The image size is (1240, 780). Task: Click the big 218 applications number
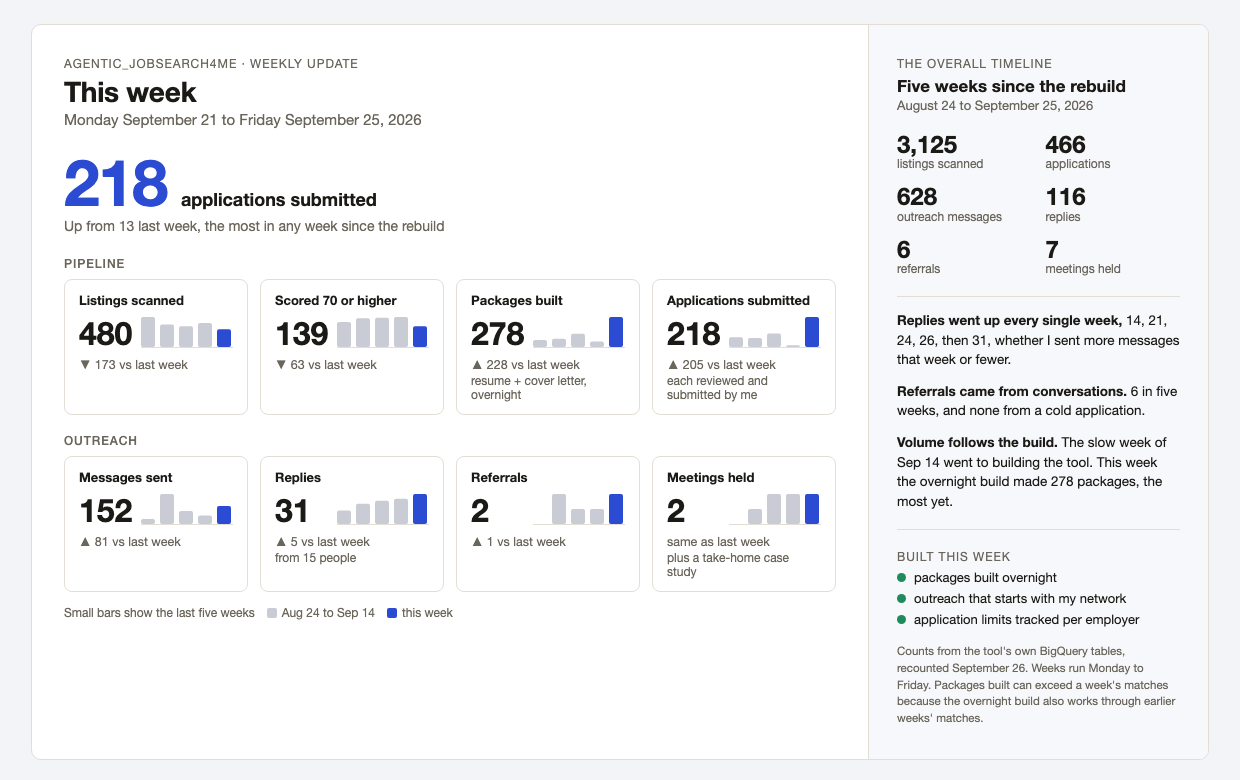[x=116, y=184]
